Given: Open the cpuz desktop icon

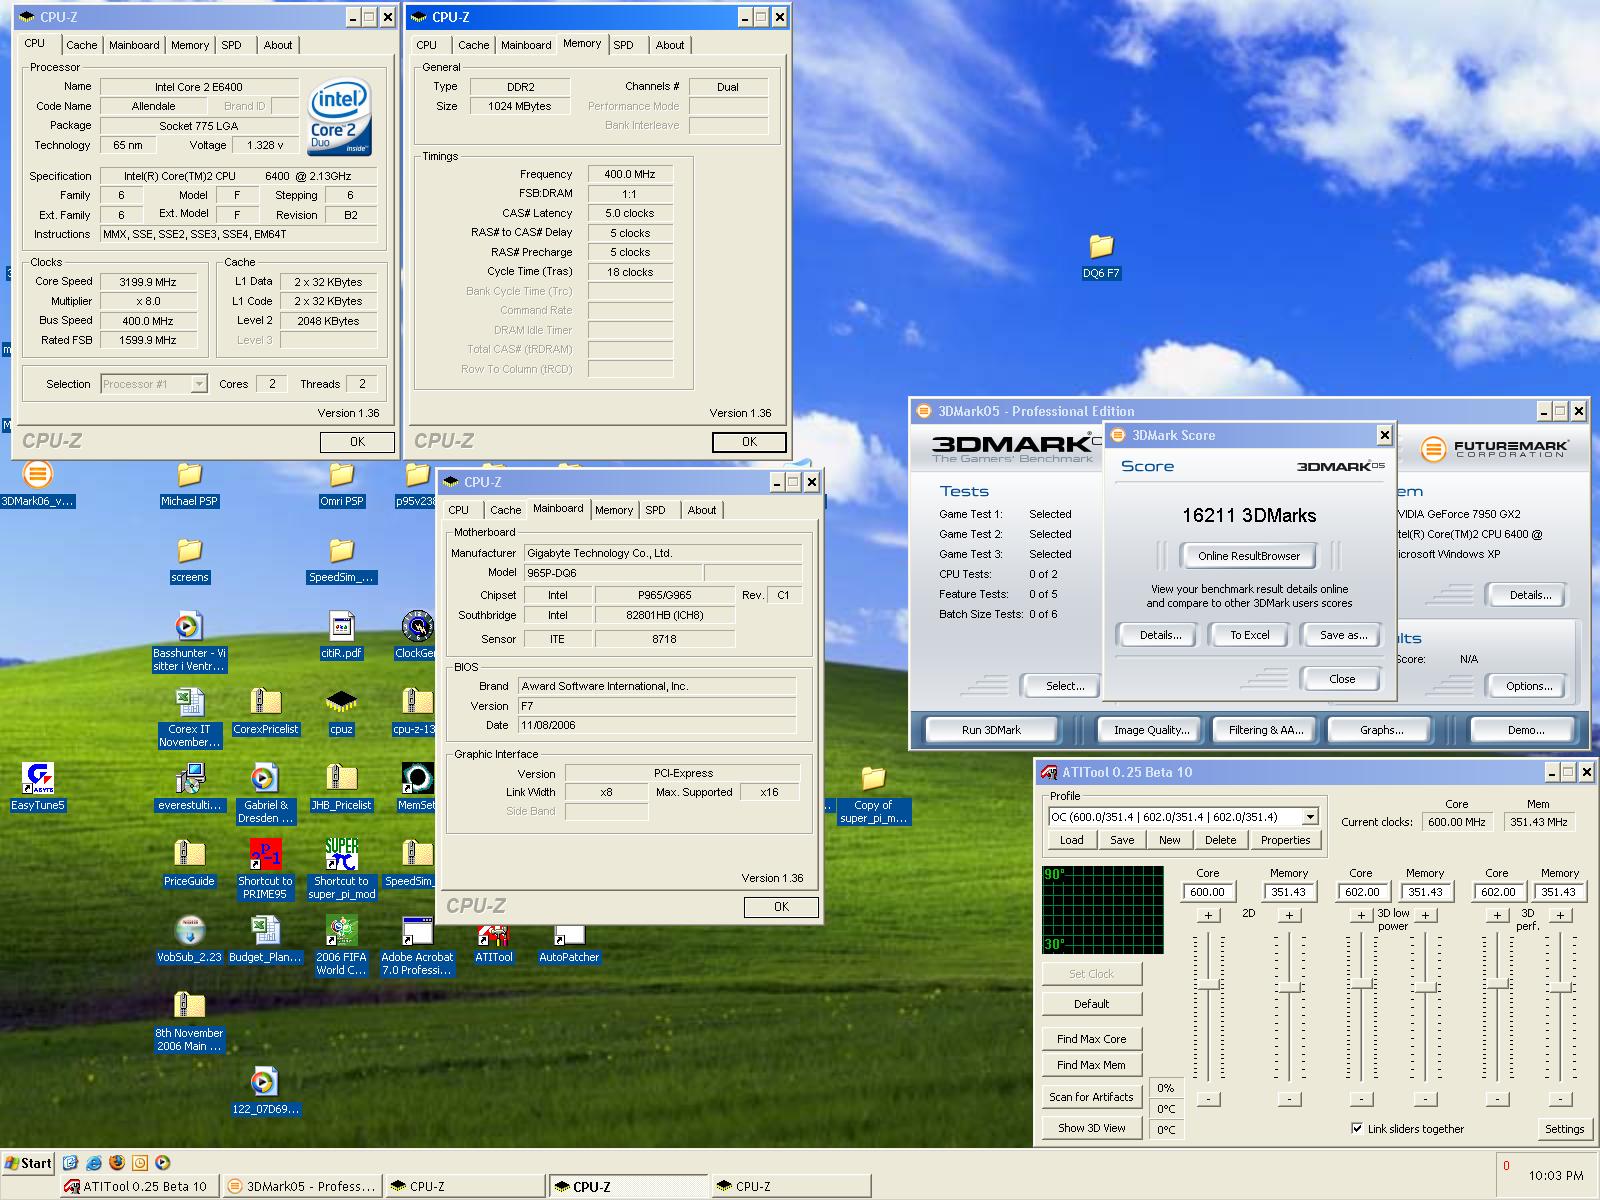Looking at the screenshot, I should (341, 702).
